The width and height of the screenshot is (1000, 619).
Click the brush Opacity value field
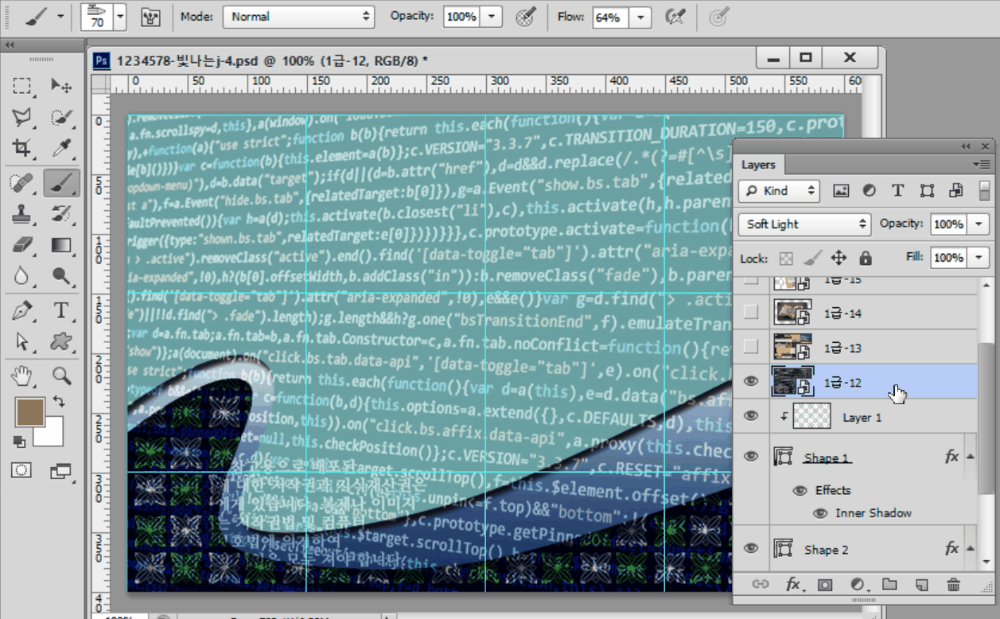461,17
